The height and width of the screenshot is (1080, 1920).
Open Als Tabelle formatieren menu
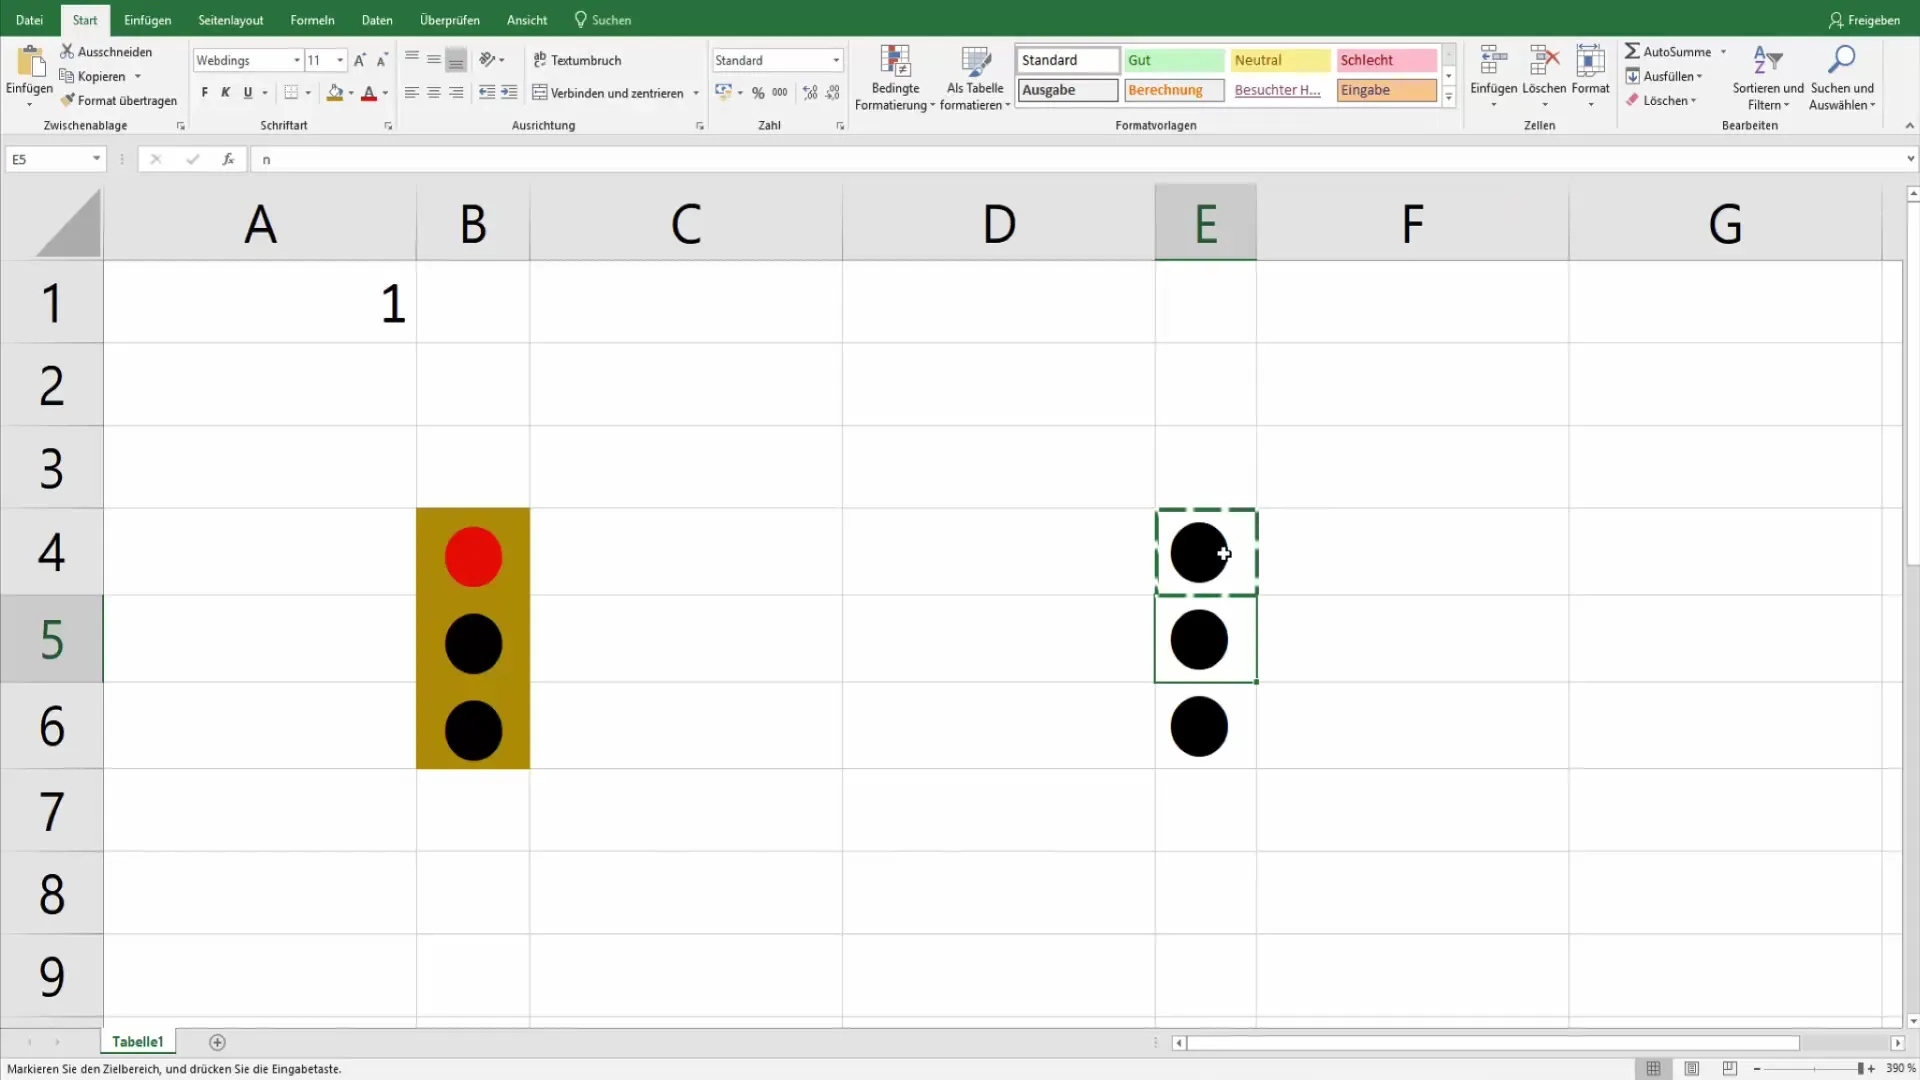tap(975, 78)
